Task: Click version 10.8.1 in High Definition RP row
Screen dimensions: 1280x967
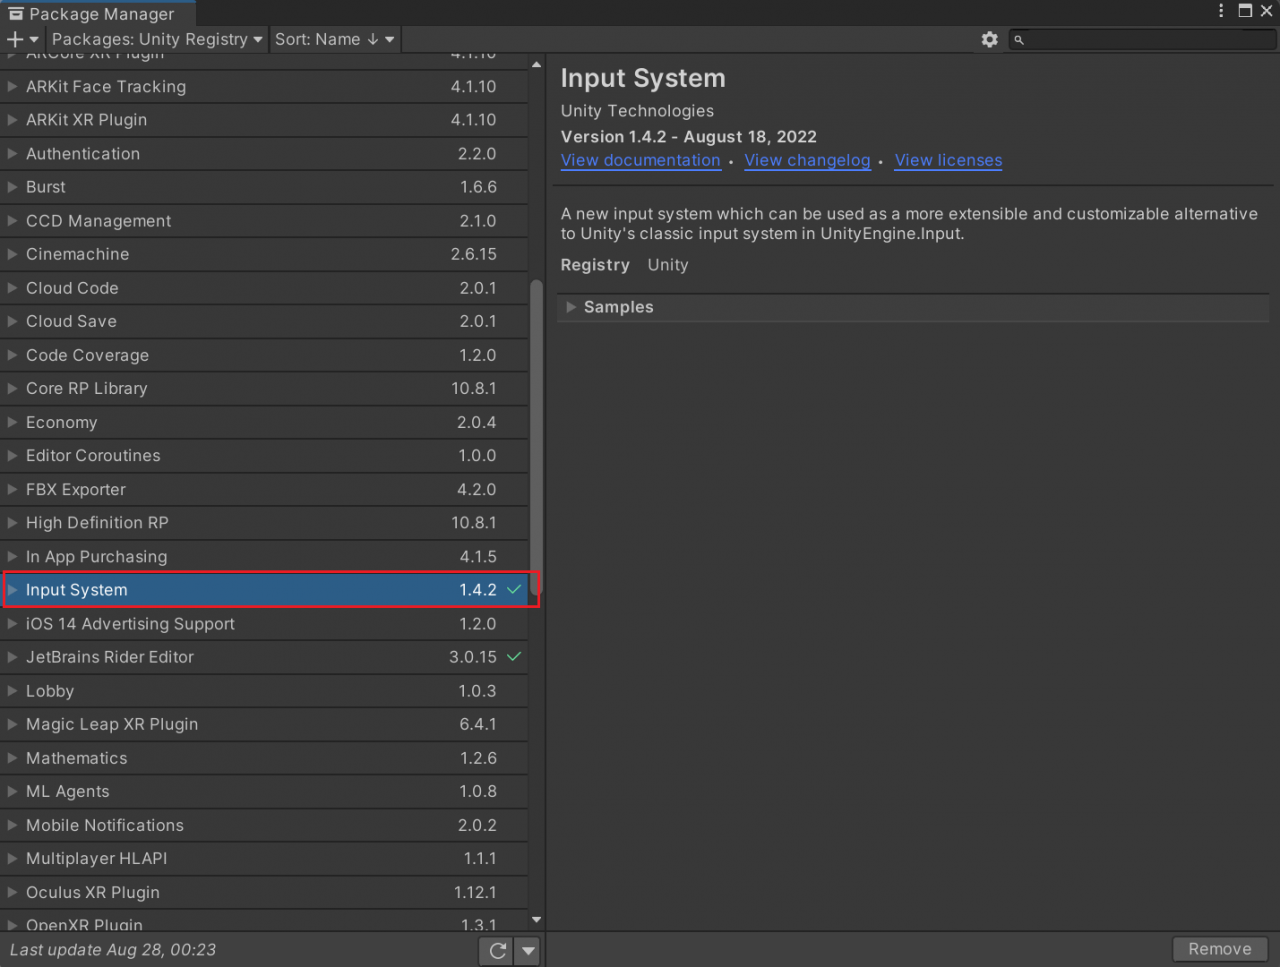Action: 474,522
